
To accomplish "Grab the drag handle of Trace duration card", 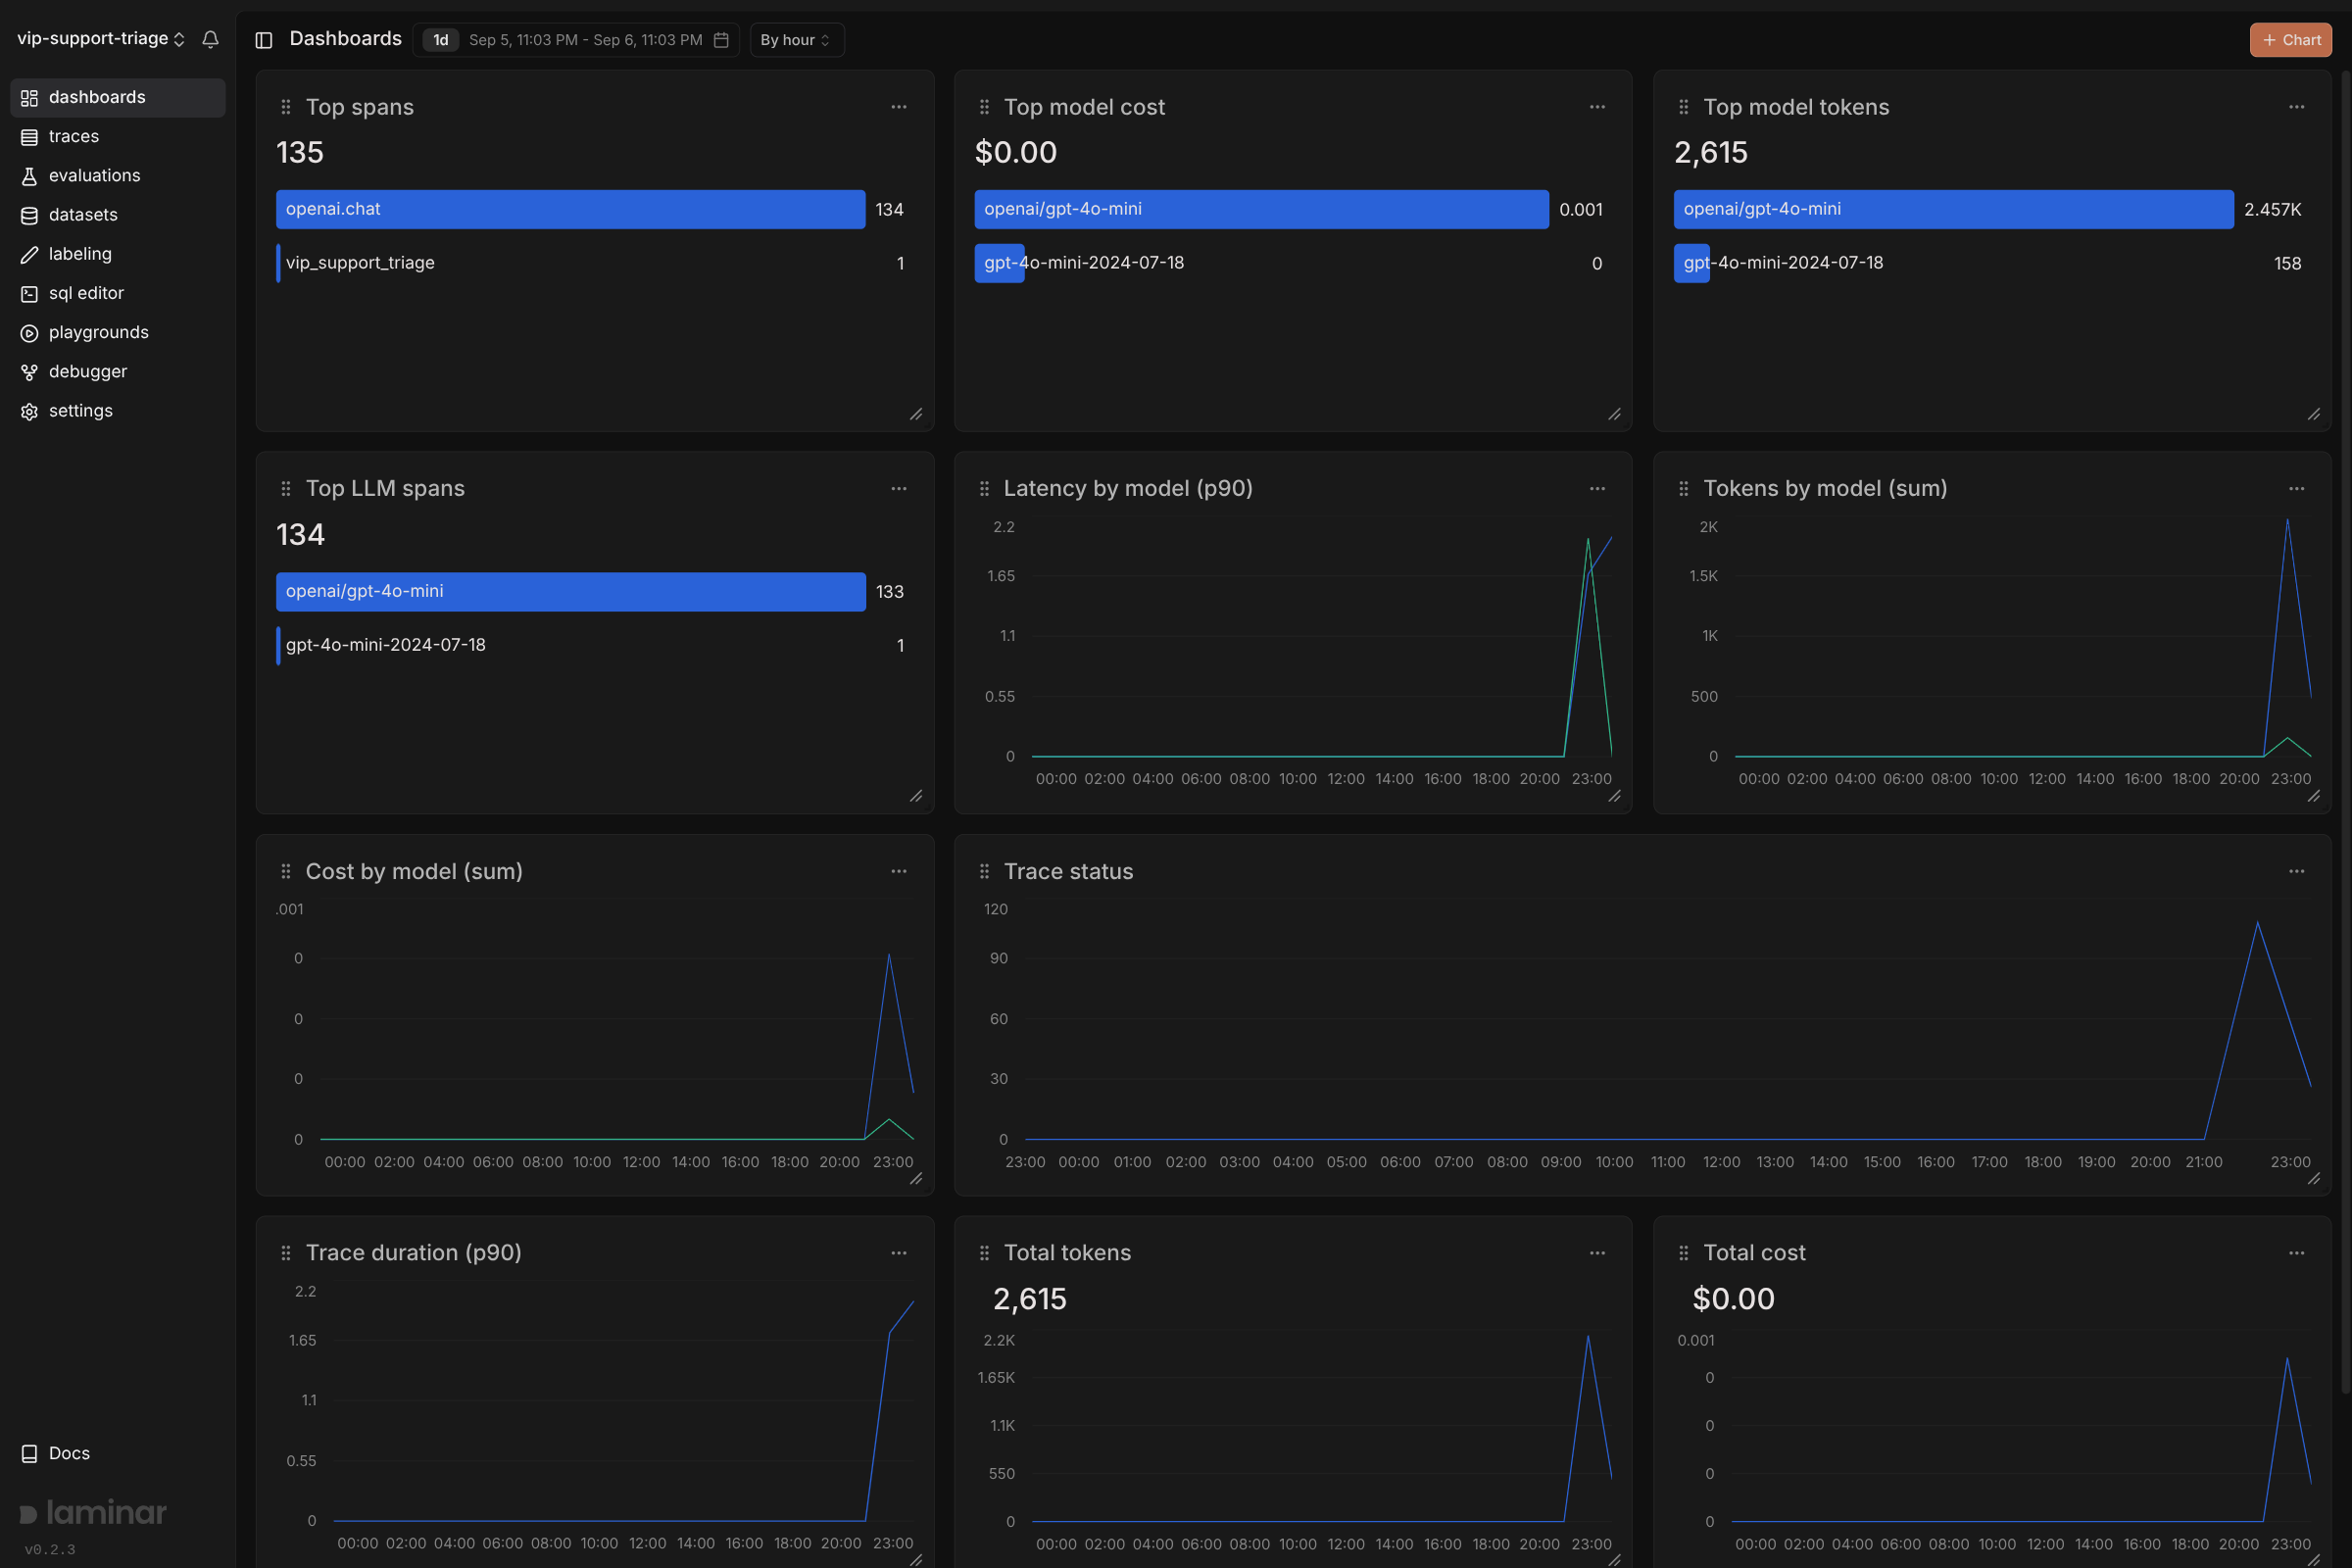I will click(286, 1253).
